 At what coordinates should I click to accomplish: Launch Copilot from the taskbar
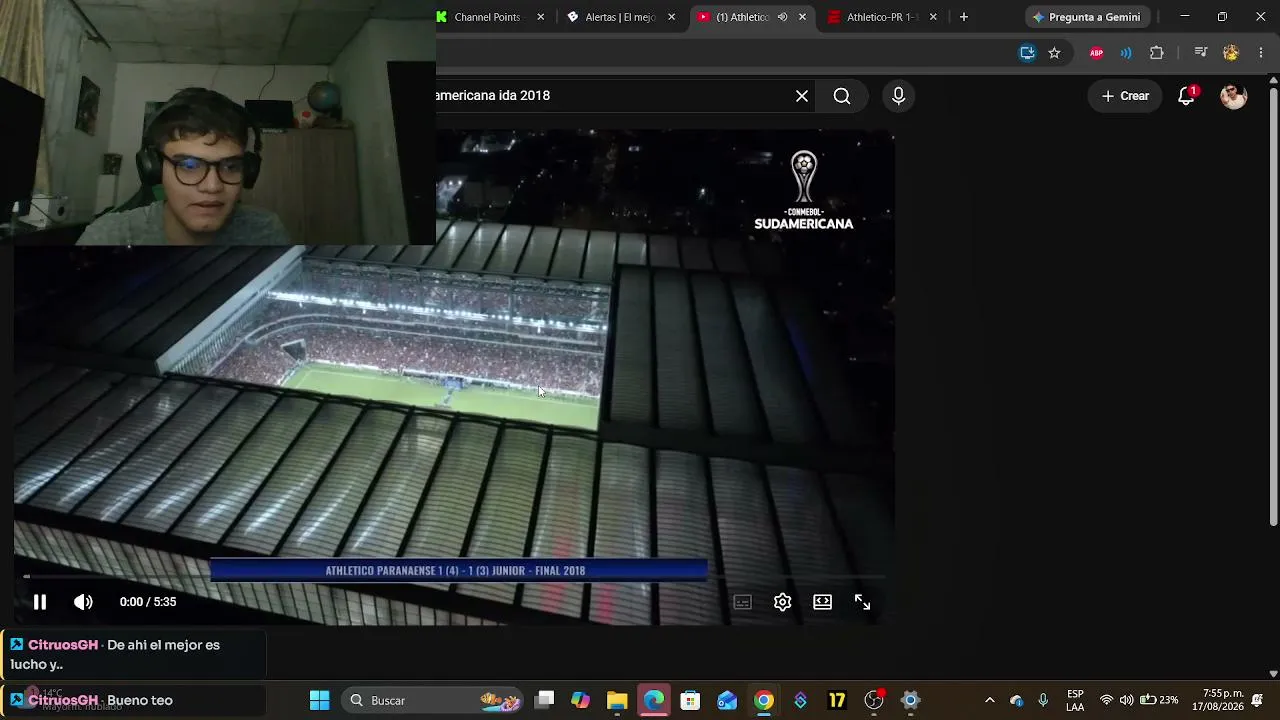click(581, 700)
